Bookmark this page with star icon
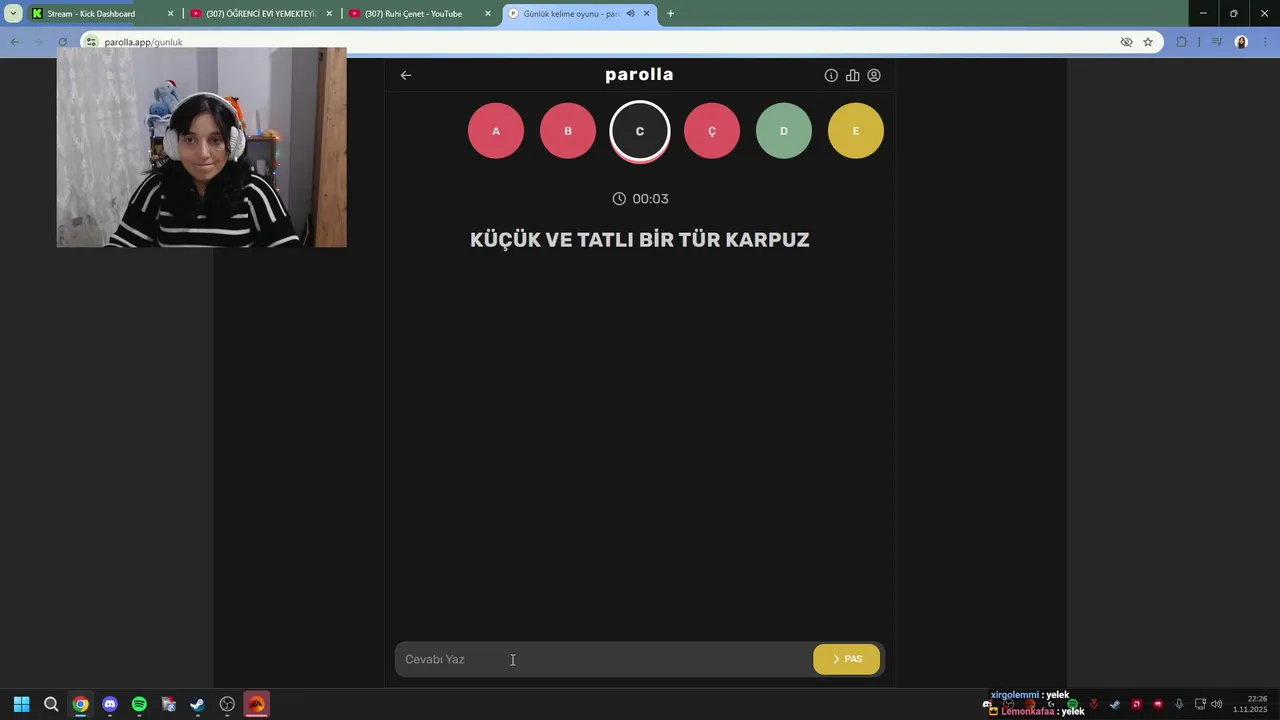The height and width of the screenshot is (720, 1280). pyautogui.click(x=1148, y=42)
